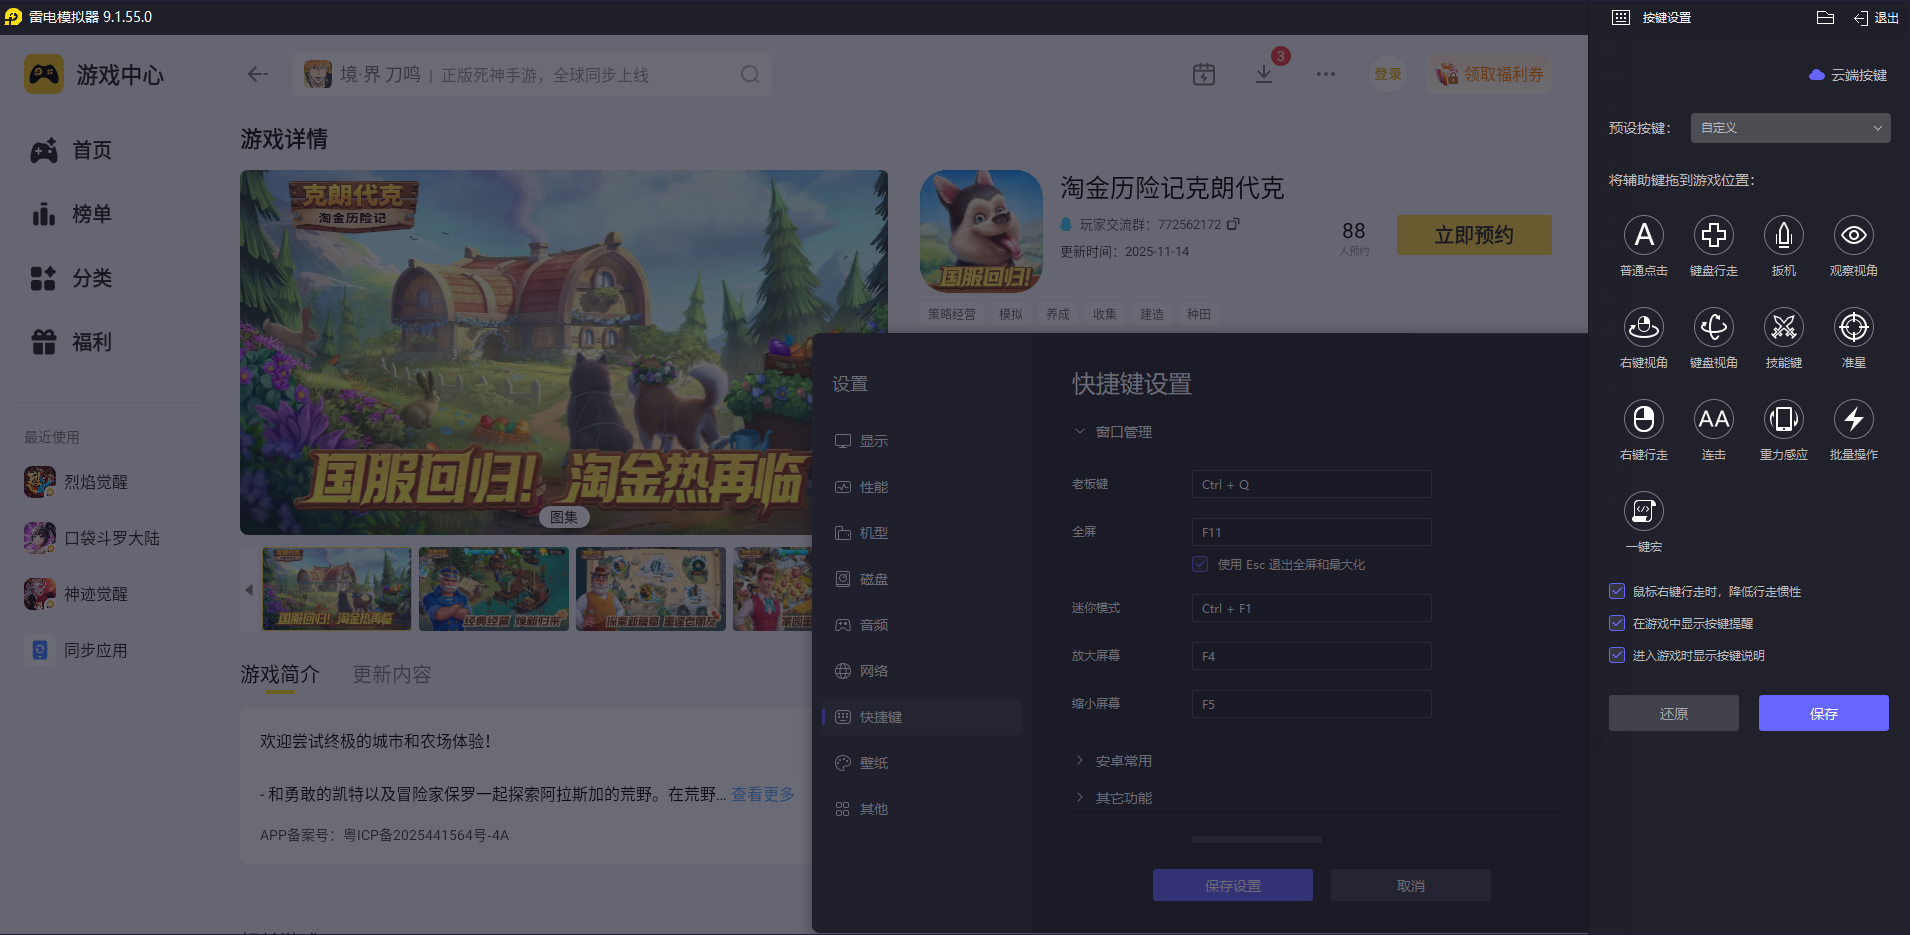The width and height of the screenshot is (1910, 935).
Task: Toggle 使用 Esc 退出全屏和最大化 checkbox
Action: (1199, 563)
